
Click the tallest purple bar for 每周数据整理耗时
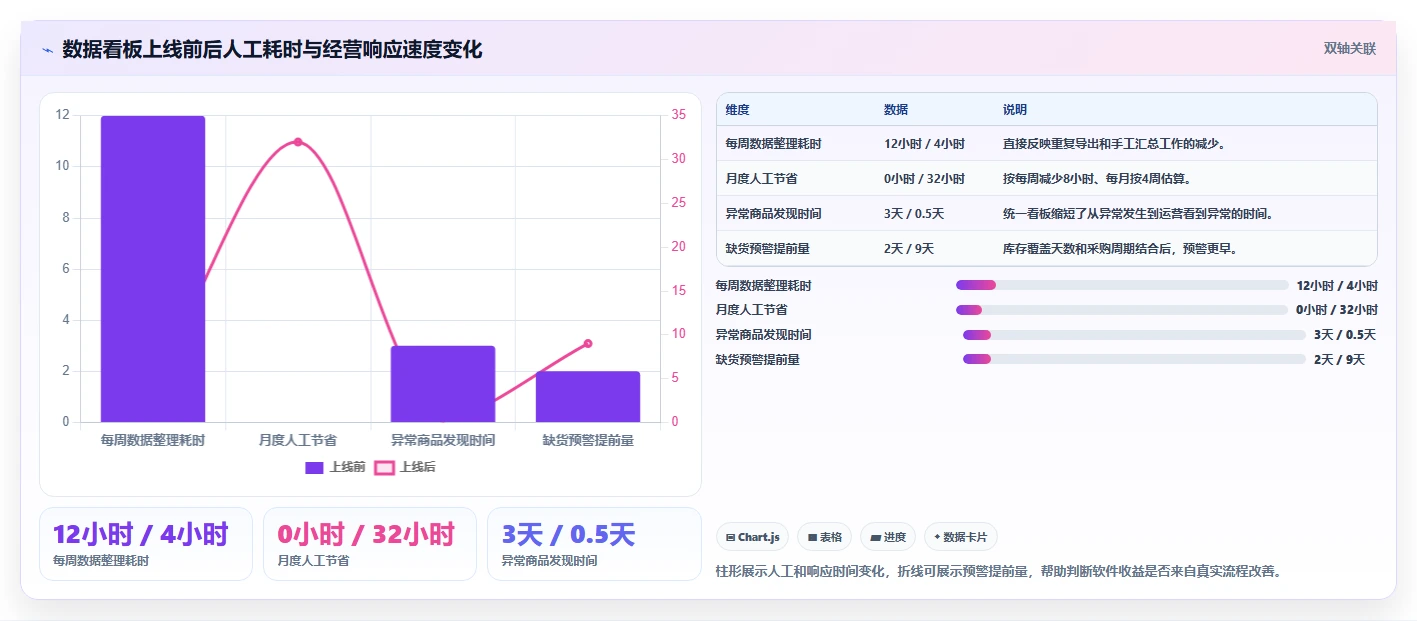click(153, 269)
